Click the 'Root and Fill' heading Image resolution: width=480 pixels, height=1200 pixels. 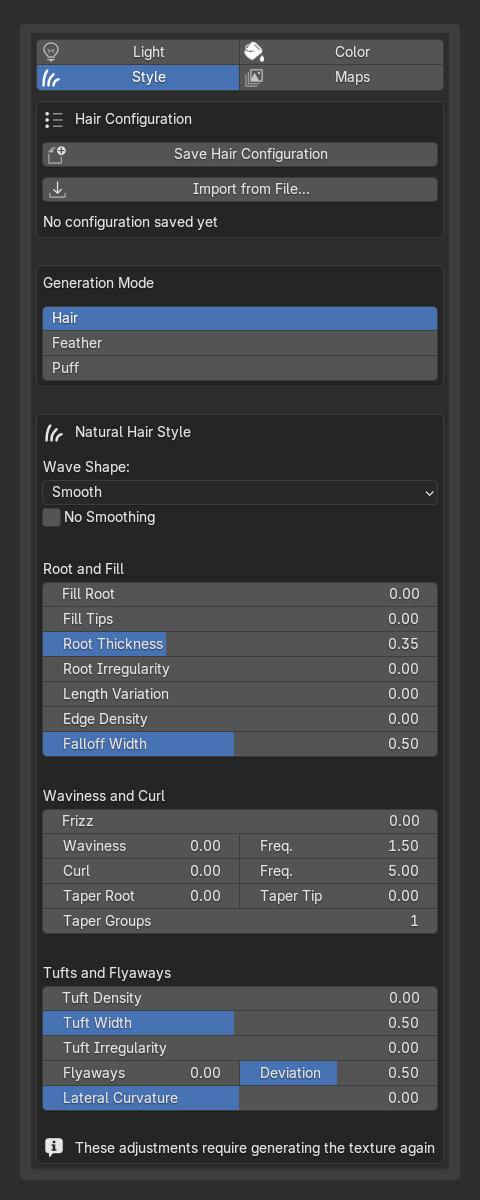pyautogui.click(x=83, y=569)
